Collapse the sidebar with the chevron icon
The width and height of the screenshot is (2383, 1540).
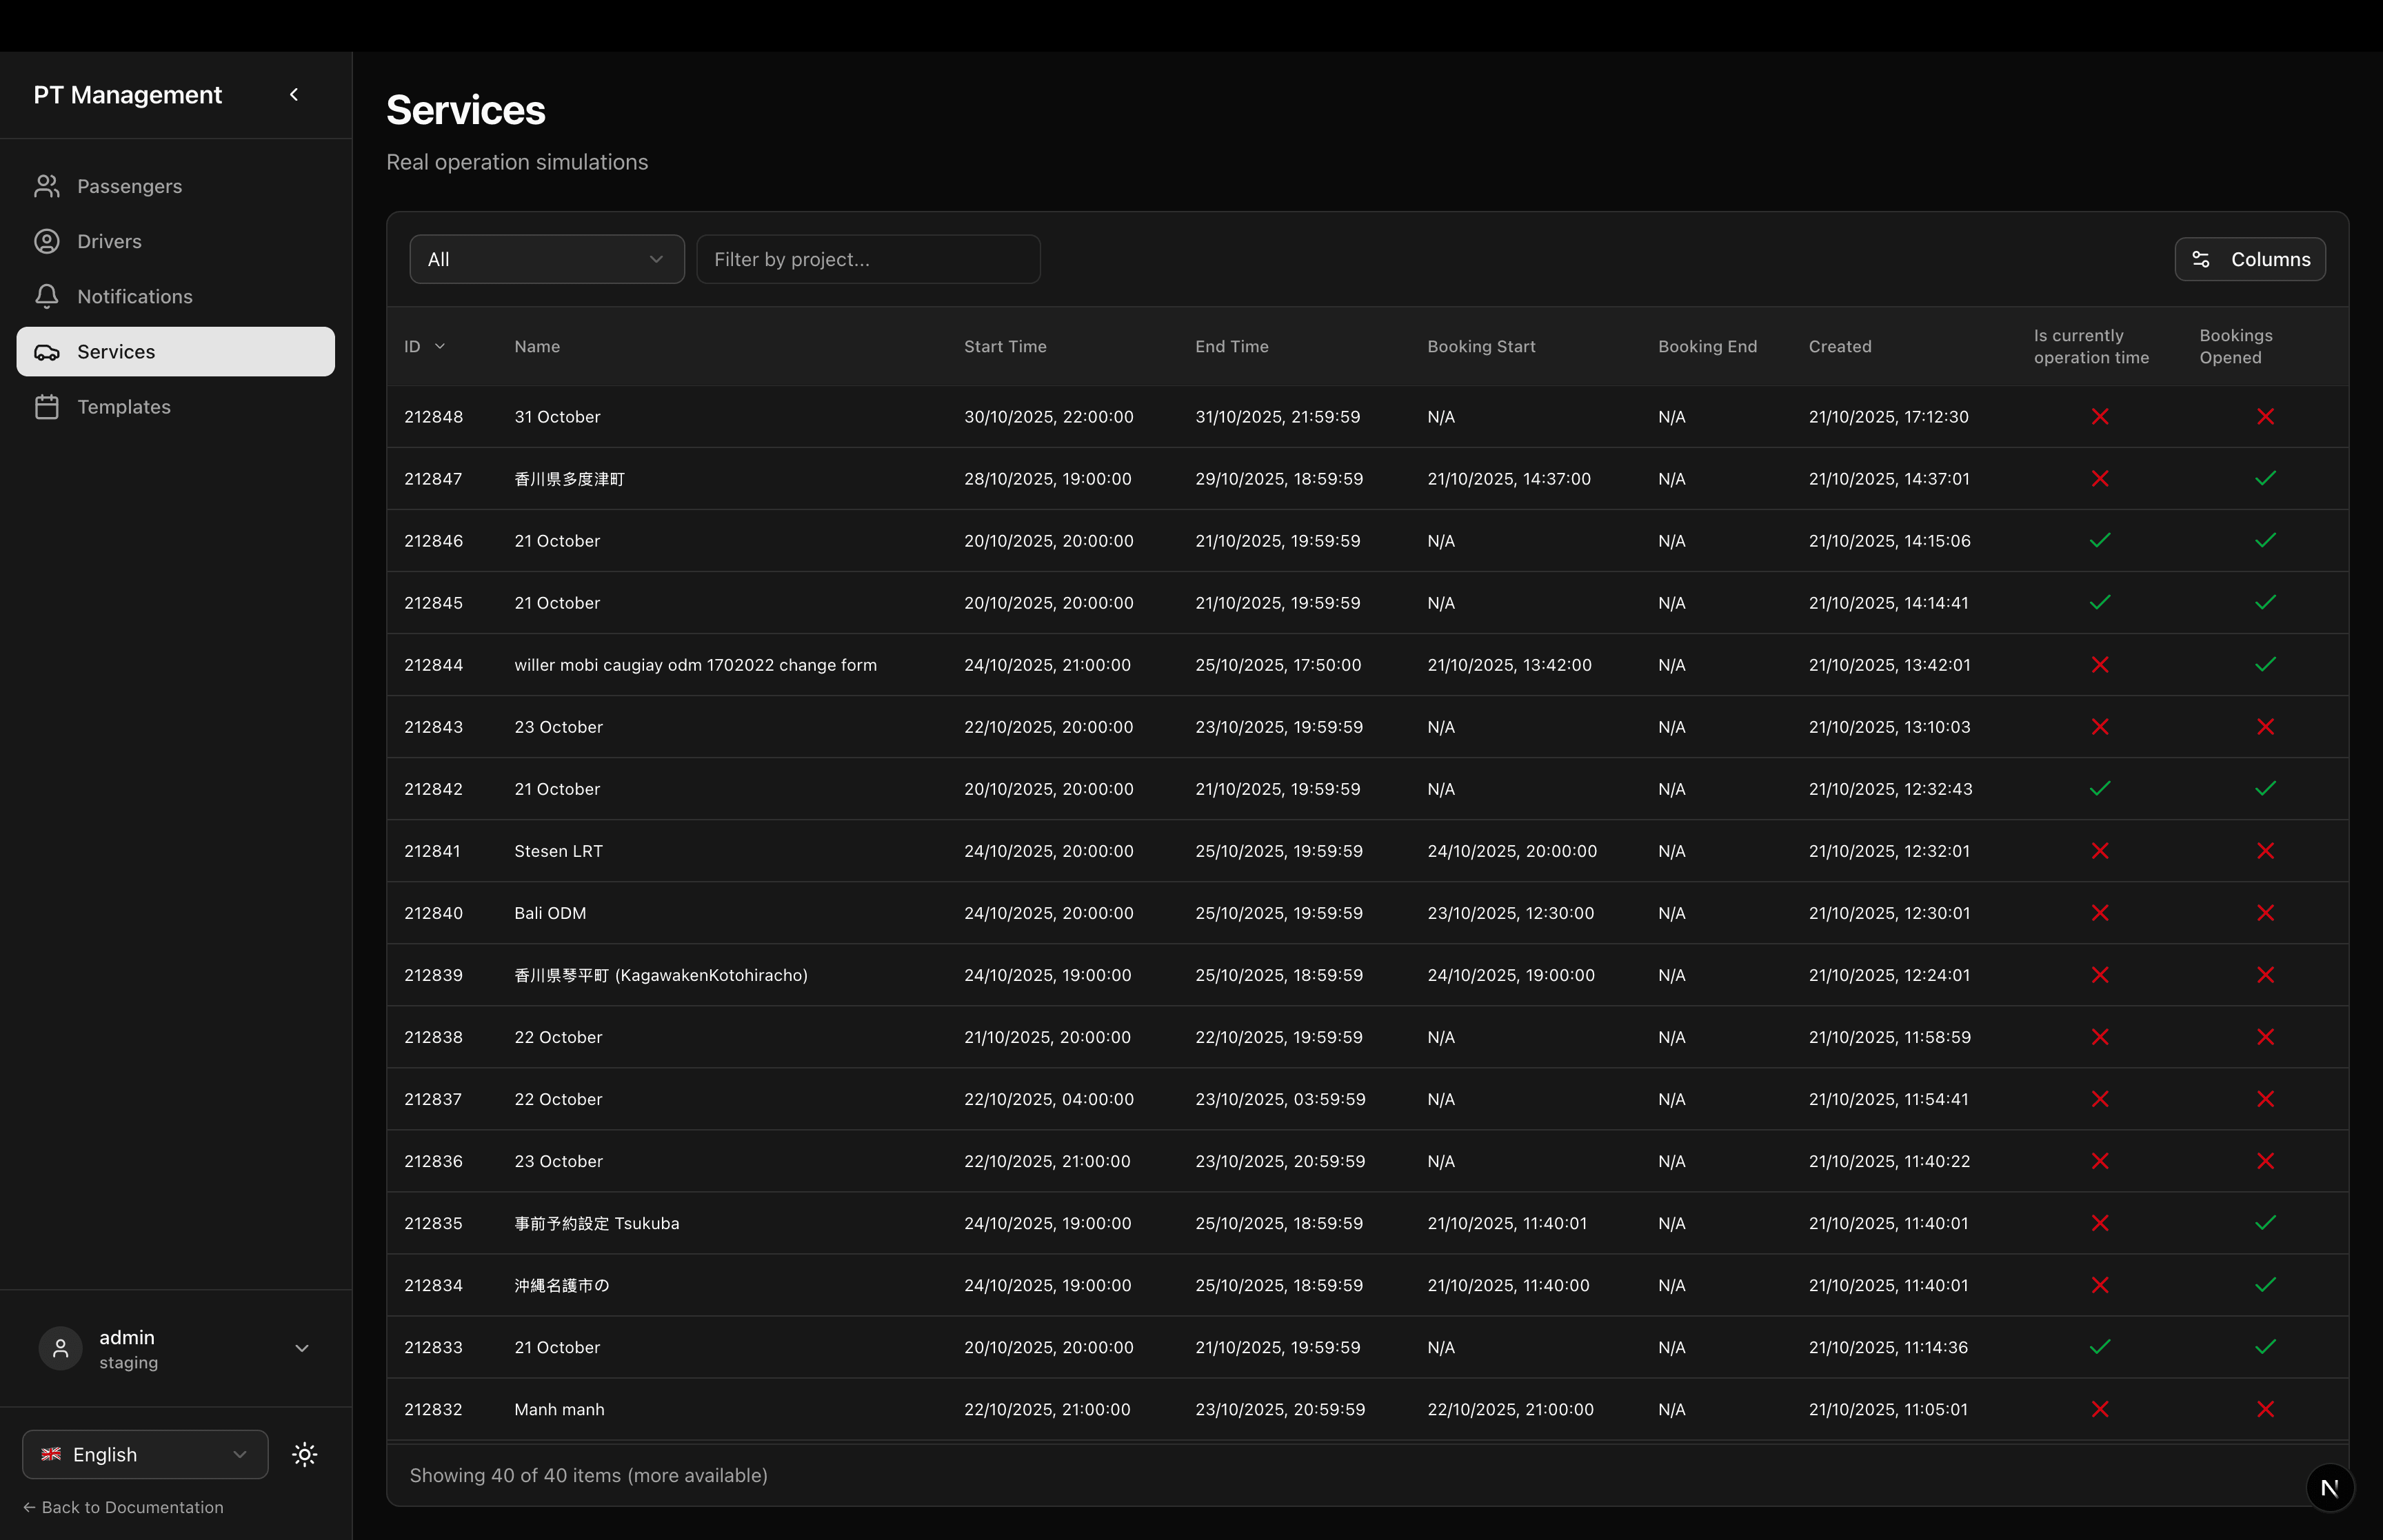pyautogui.click(x=294, y=94)
